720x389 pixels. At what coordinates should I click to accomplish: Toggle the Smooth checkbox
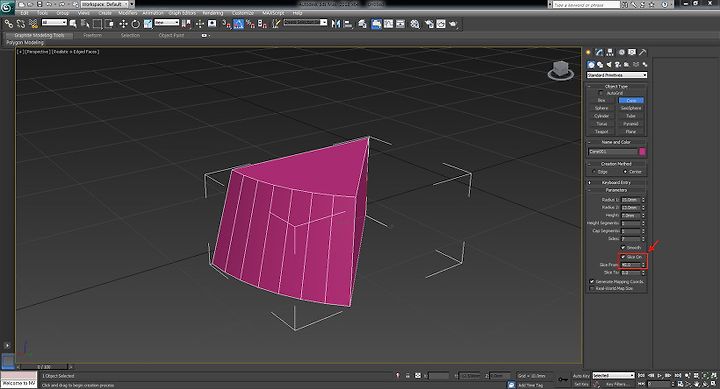(x=623, y=248)
